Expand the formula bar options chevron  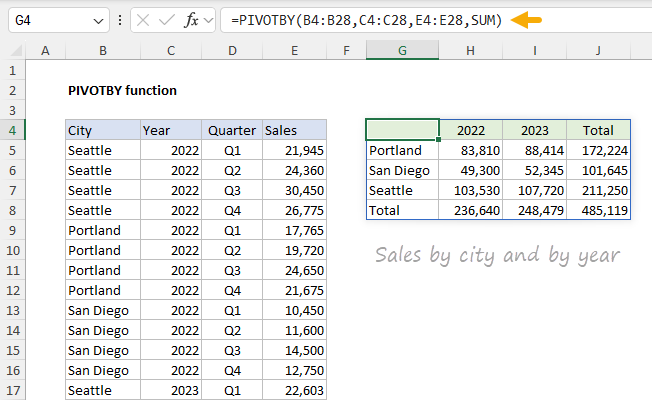point(208,20)
